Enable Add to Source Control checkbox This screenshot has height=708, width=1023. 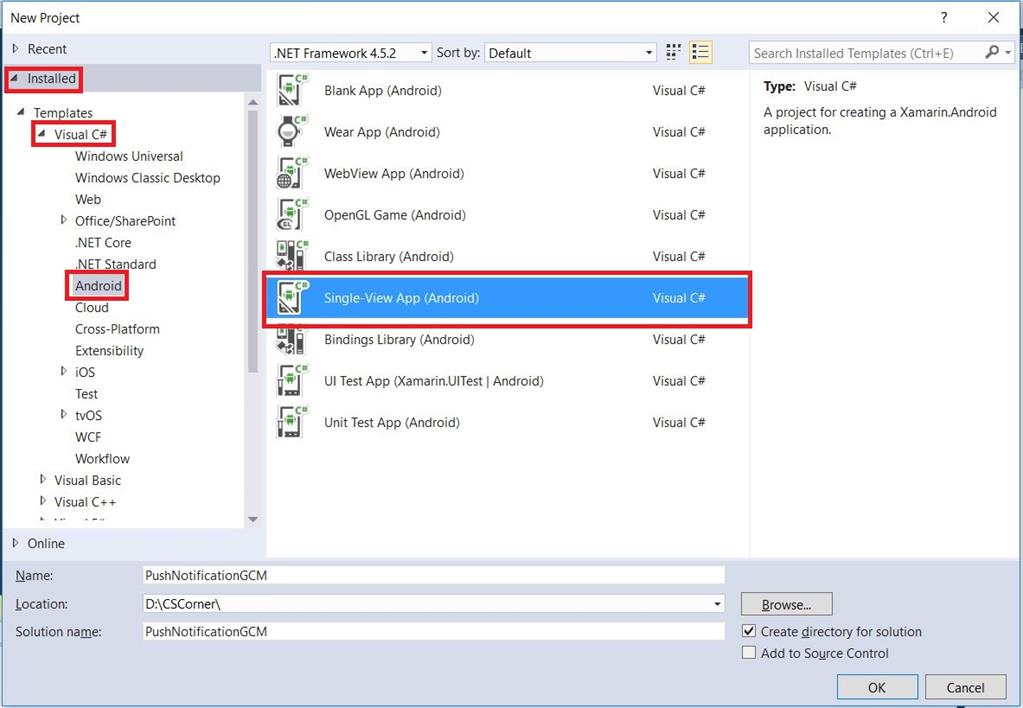pos(749,653)
